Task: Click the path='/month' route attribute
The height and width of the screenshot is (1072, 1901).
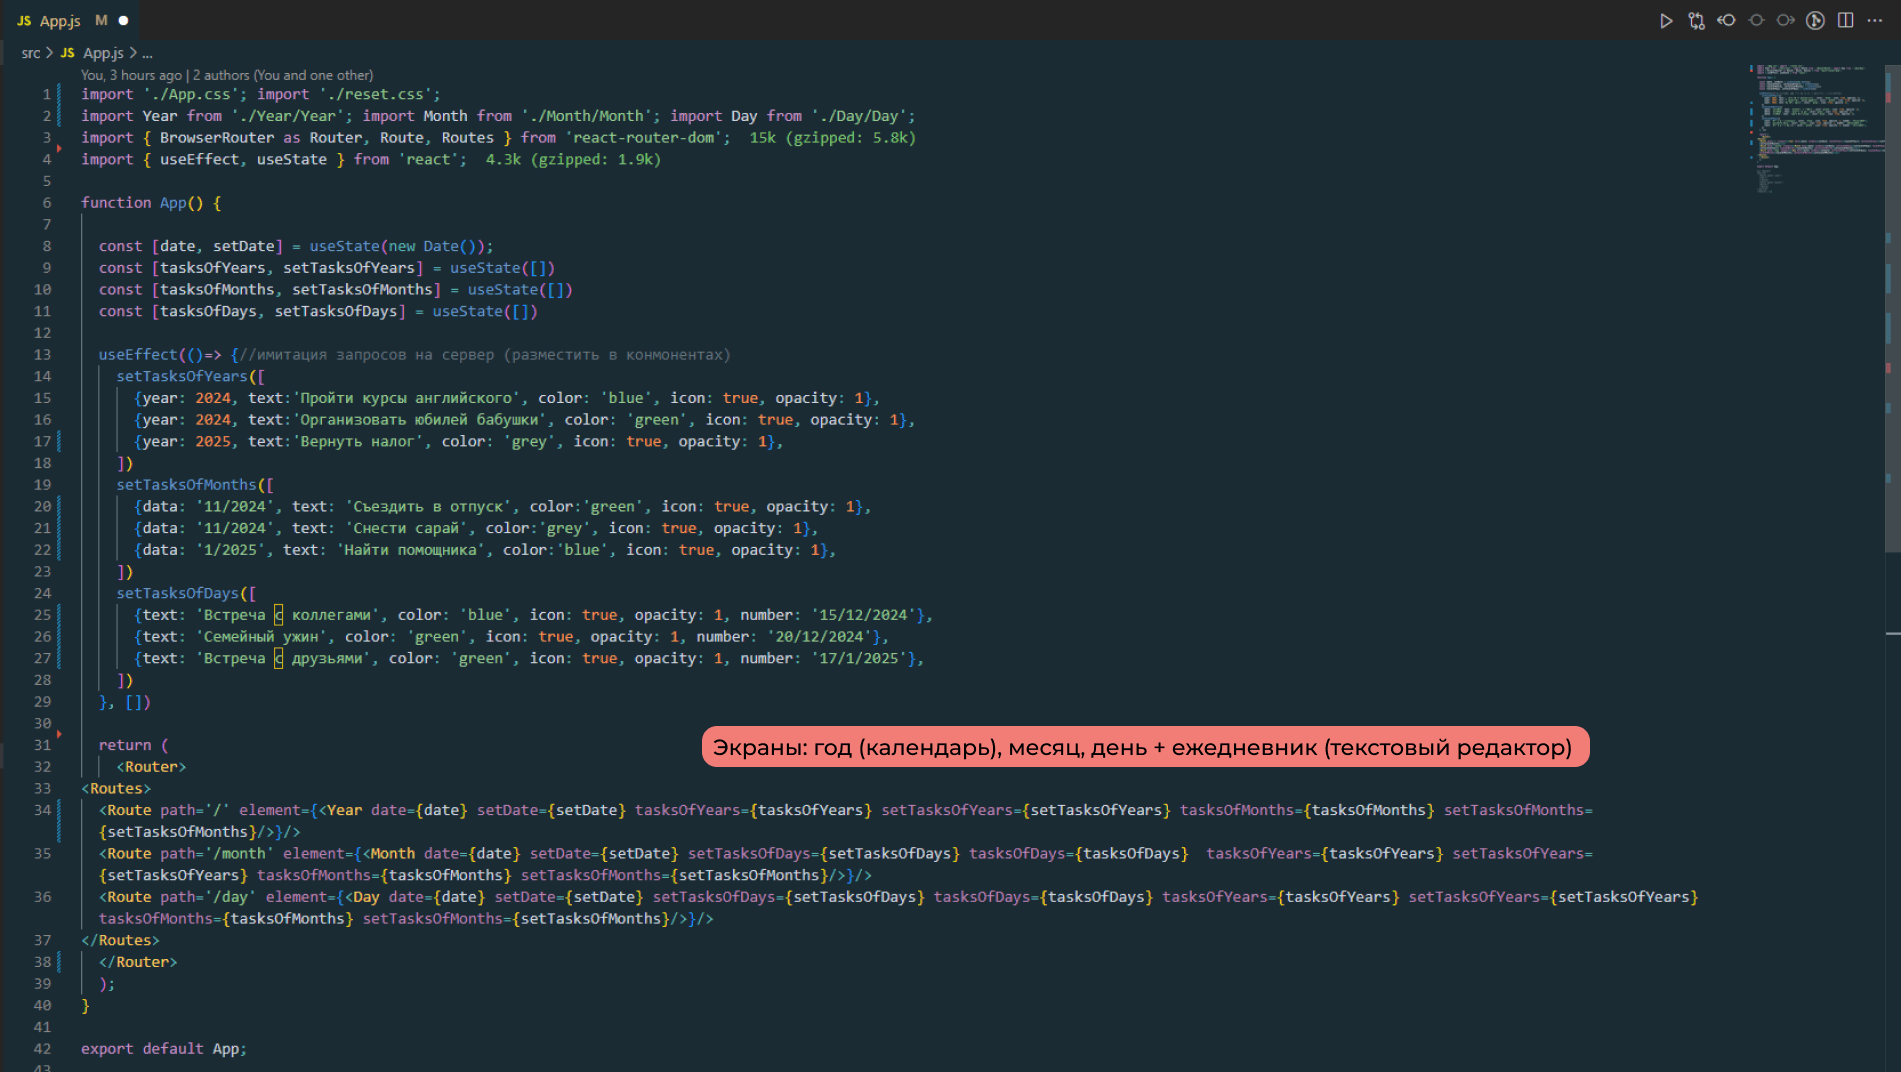Action: [x=217, y=853]
